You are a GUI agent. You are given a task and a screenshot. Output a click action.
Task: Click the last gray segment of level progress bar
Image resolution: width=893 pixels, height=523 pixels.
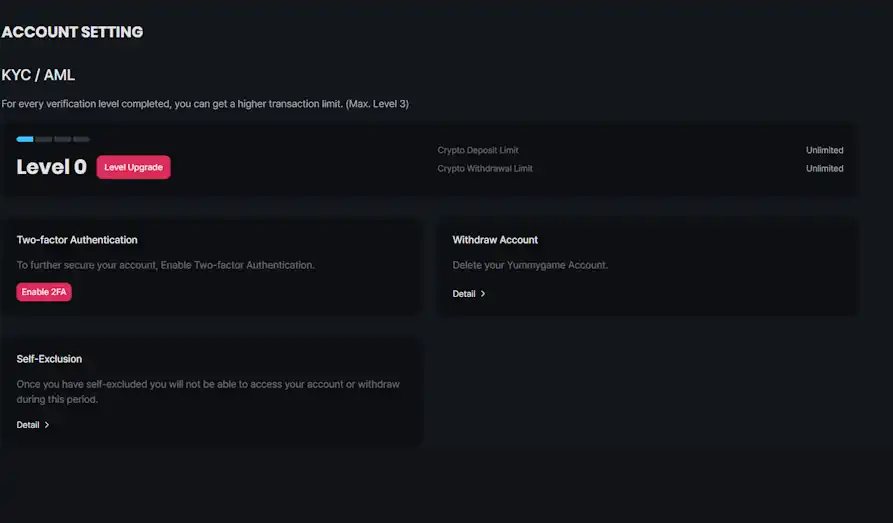(x=81, y=139)
